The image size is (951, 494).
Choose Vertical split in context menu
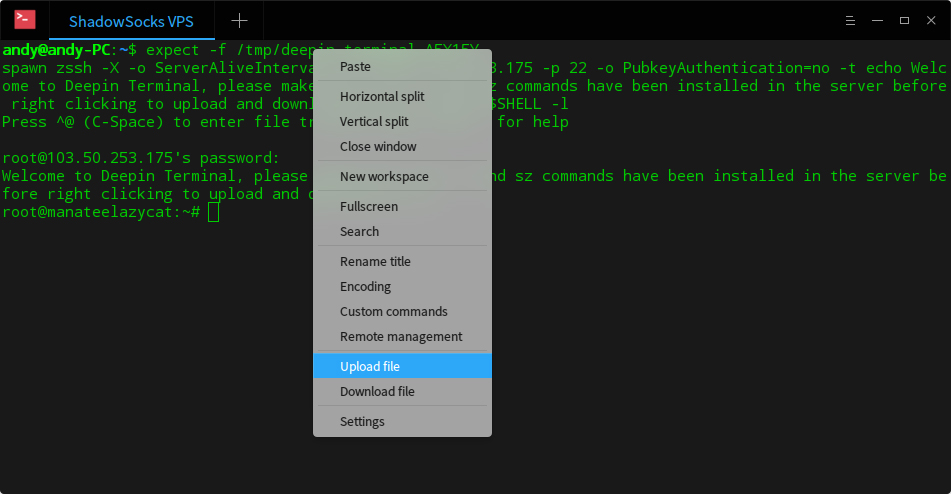pos(374,122)
